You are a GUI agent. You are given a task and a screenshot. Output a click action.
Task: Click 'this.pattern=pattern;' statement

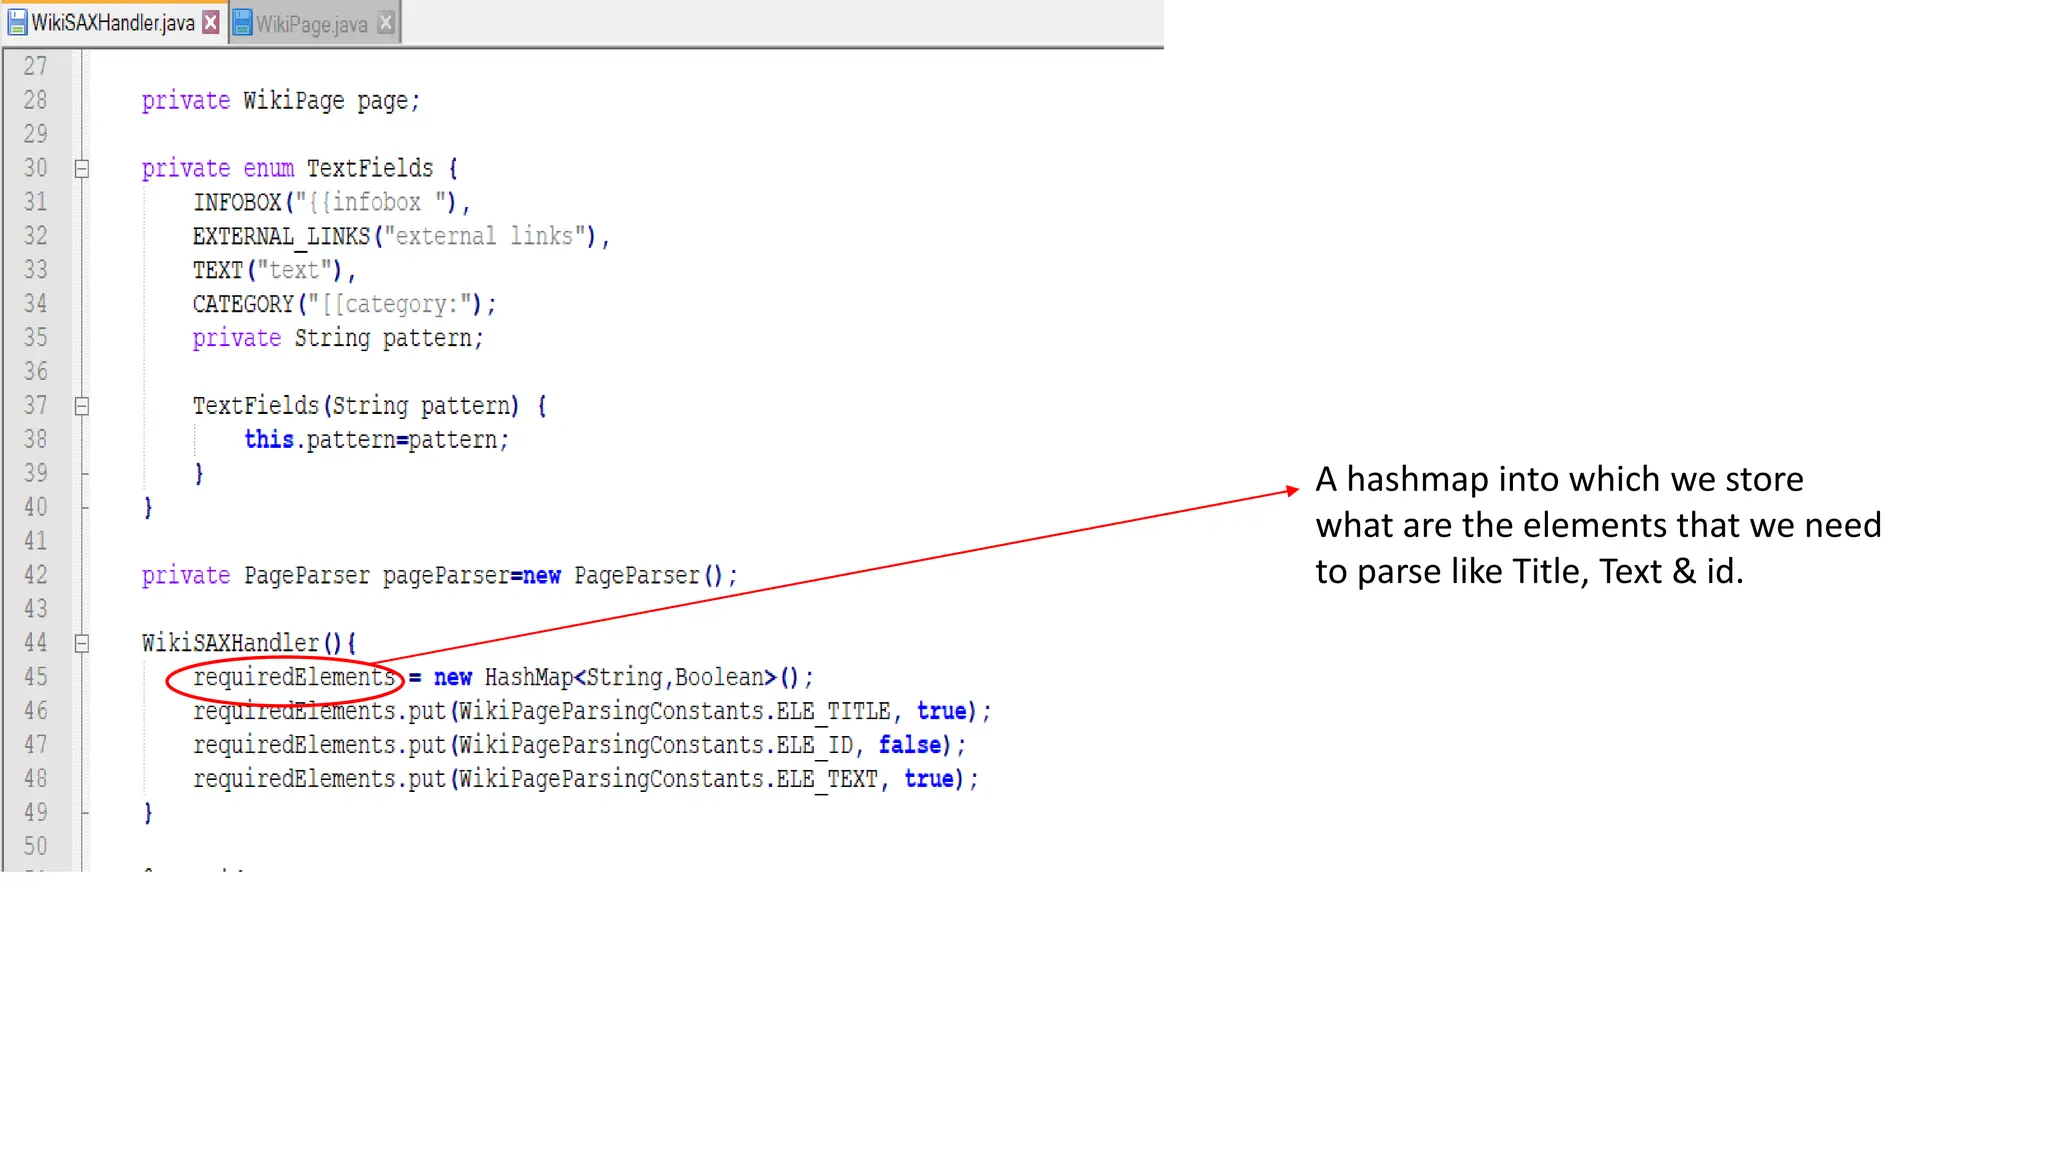(377, 440)
